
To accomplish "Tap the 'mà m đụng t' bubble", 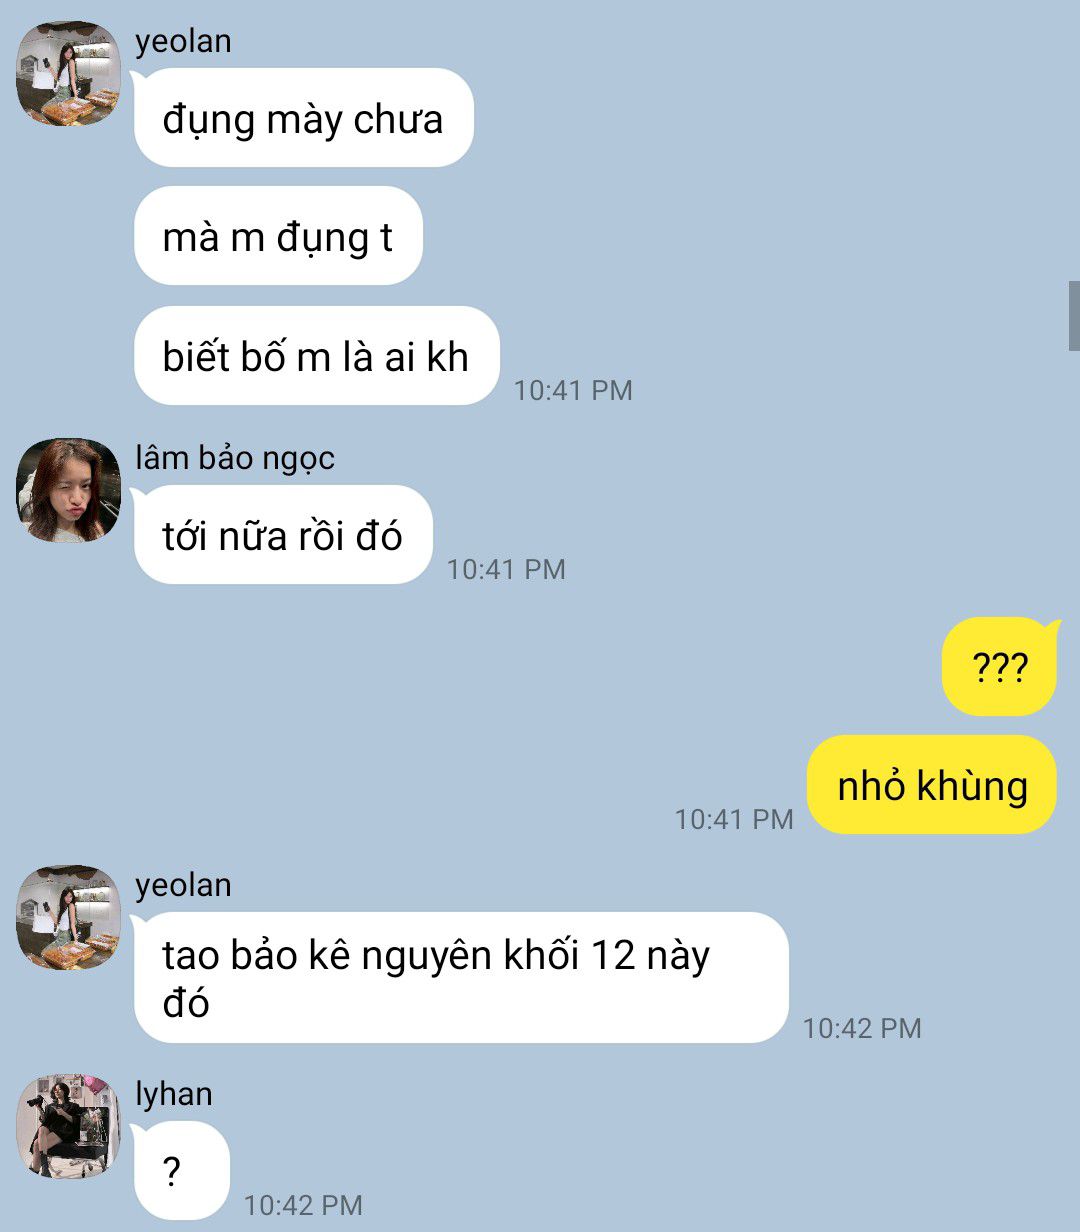I will click(278, 237).
